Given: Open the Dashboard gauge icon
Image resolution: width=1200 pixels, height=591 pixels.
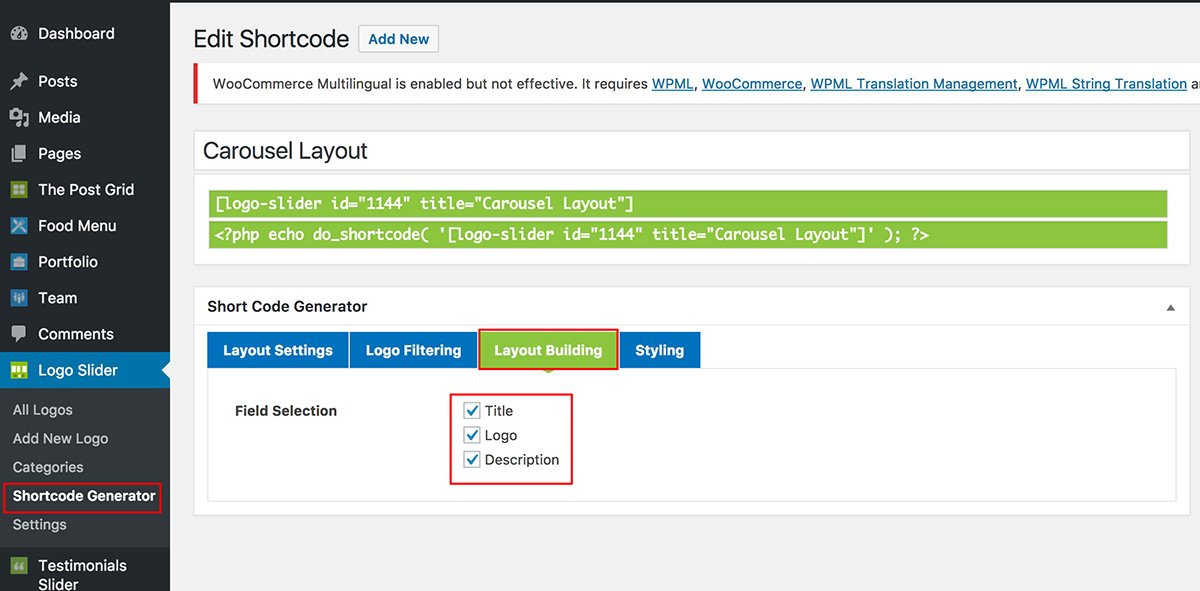Looking at the screenshot, I should 18,33.
